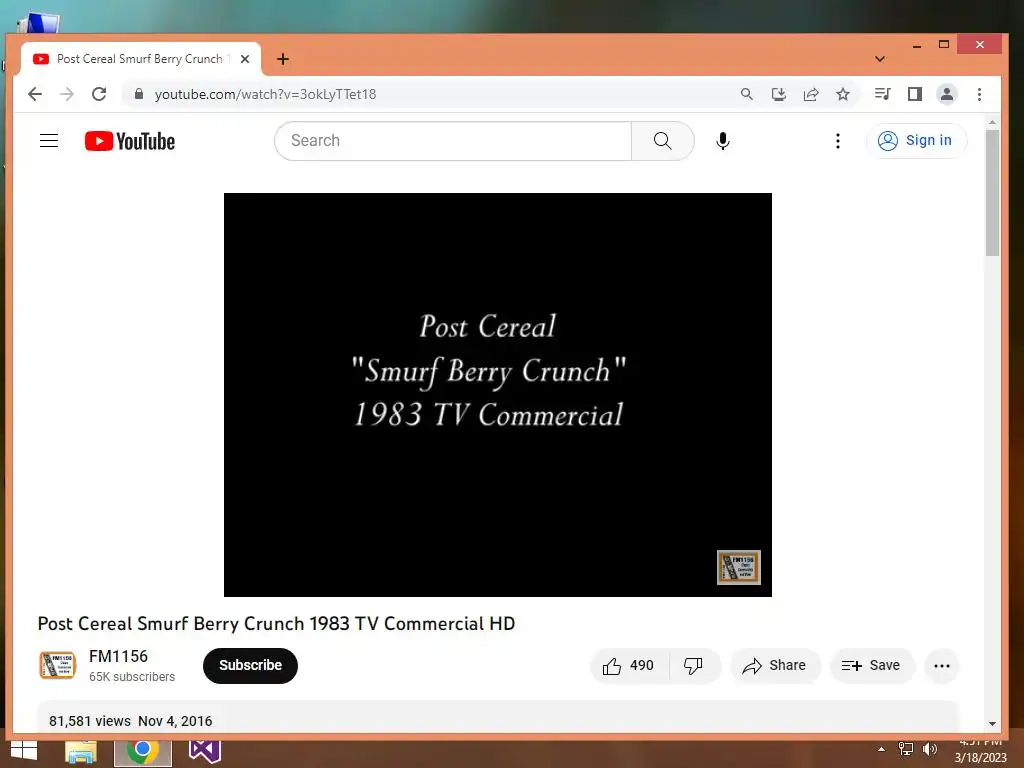Click the video player to play
The image size is (1024, 768).
pos(498,394)
